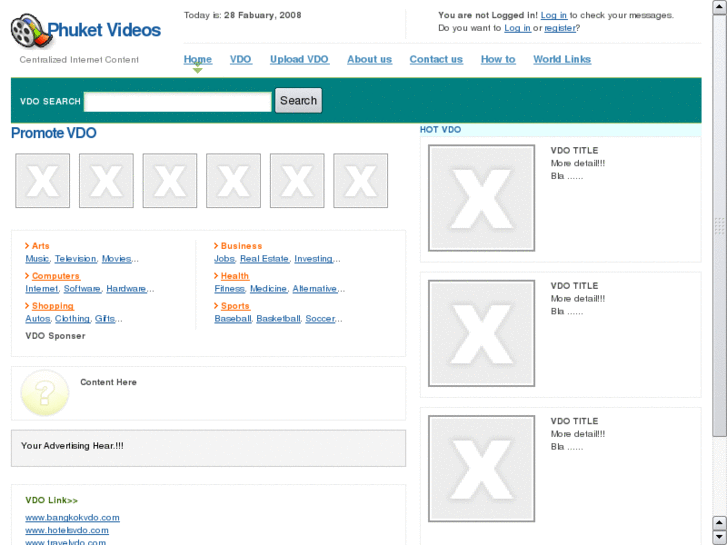Click the Autos link under Shopping

[x=38, y=319]
